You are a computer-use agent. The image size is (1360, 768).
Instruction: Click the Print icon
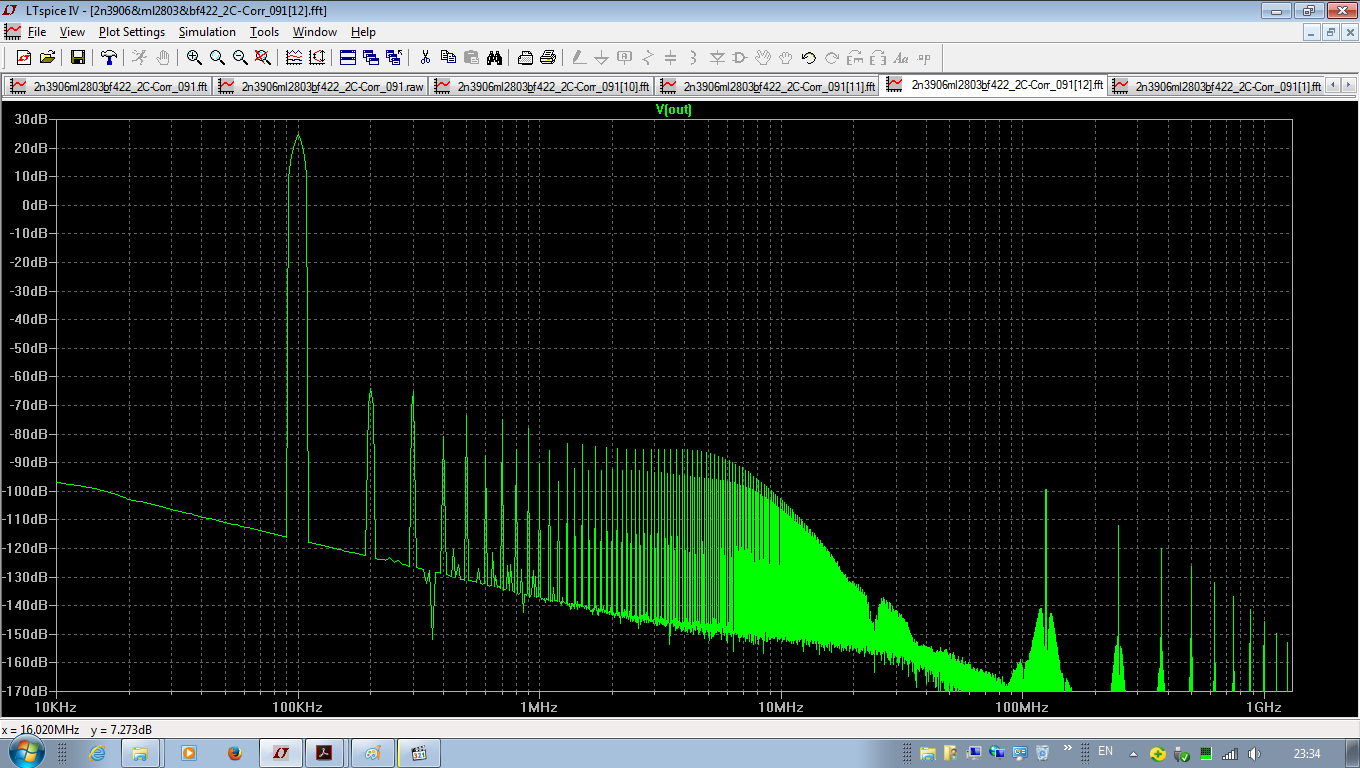[548, 58]
